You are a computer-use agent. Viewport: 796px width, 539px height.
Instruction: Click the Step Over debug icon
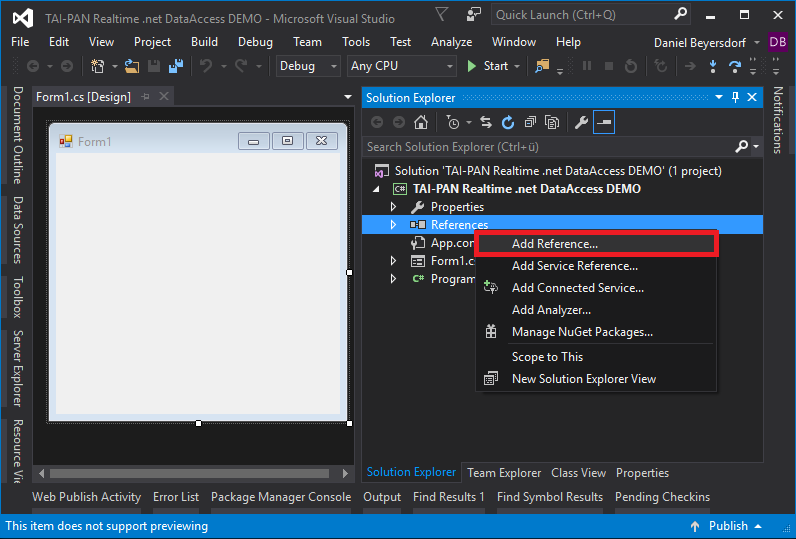[735, 66]
